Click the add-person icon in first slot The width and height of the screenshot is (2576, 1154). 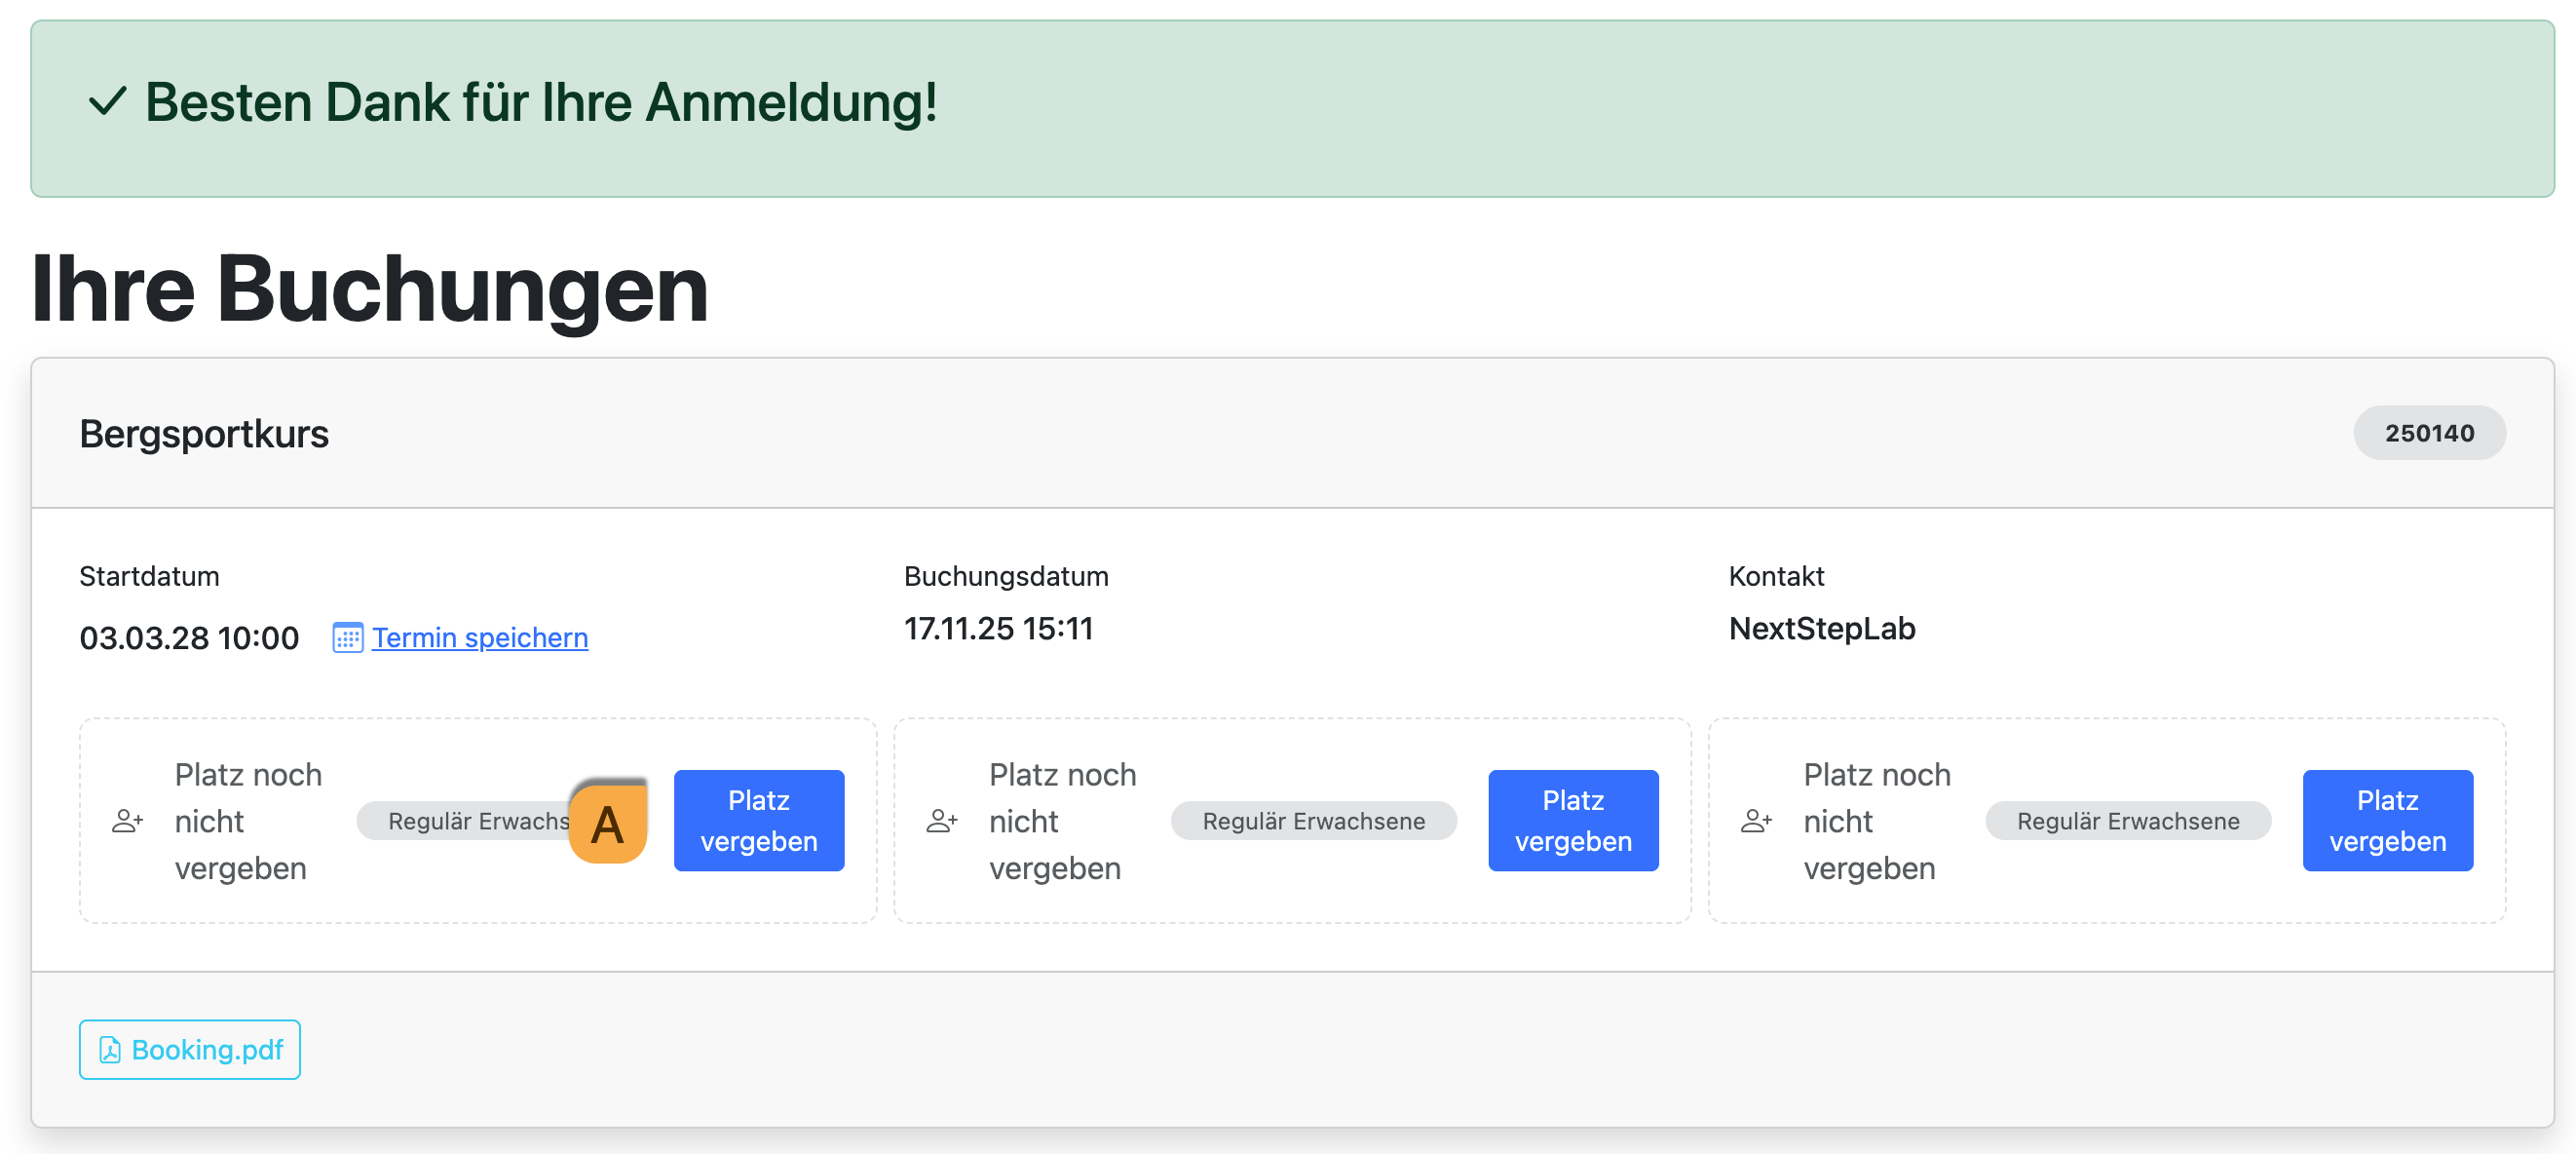pyautogui.click(x=127, y=821)
